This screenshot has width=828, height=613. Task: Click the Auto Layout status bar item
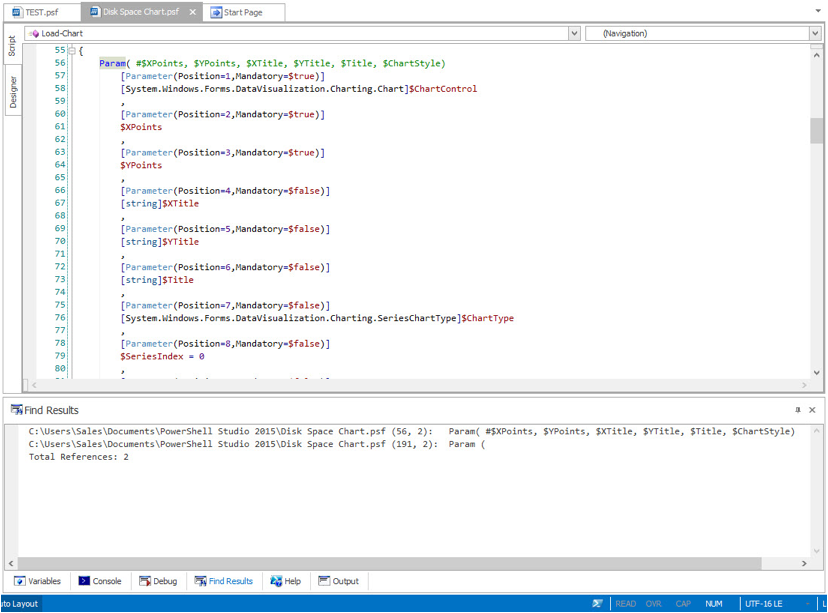[x=19, y=603]
